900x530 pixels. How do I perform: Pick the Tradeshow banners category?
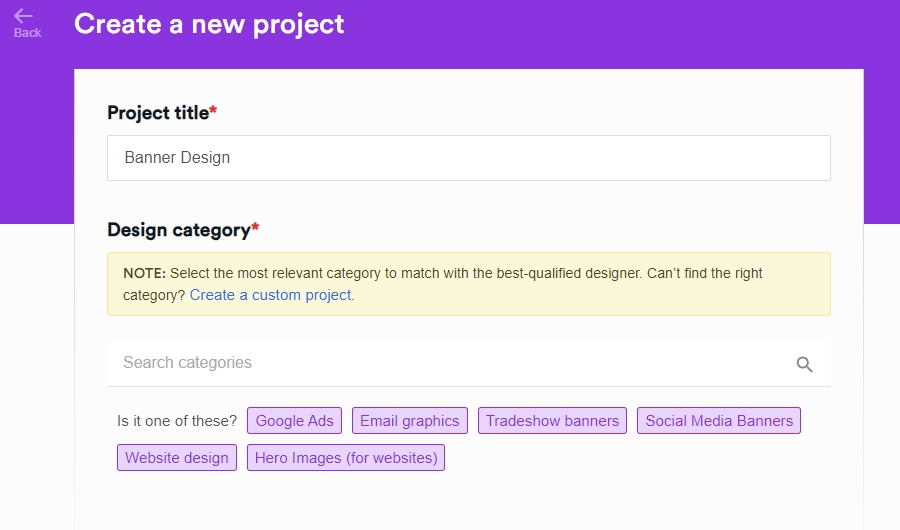[x=552, y=421]
